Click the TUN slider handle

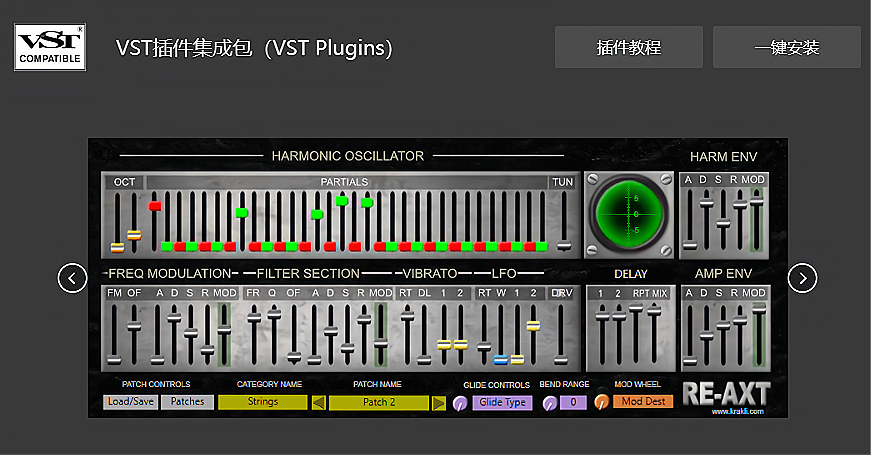[x=564, y=245]
